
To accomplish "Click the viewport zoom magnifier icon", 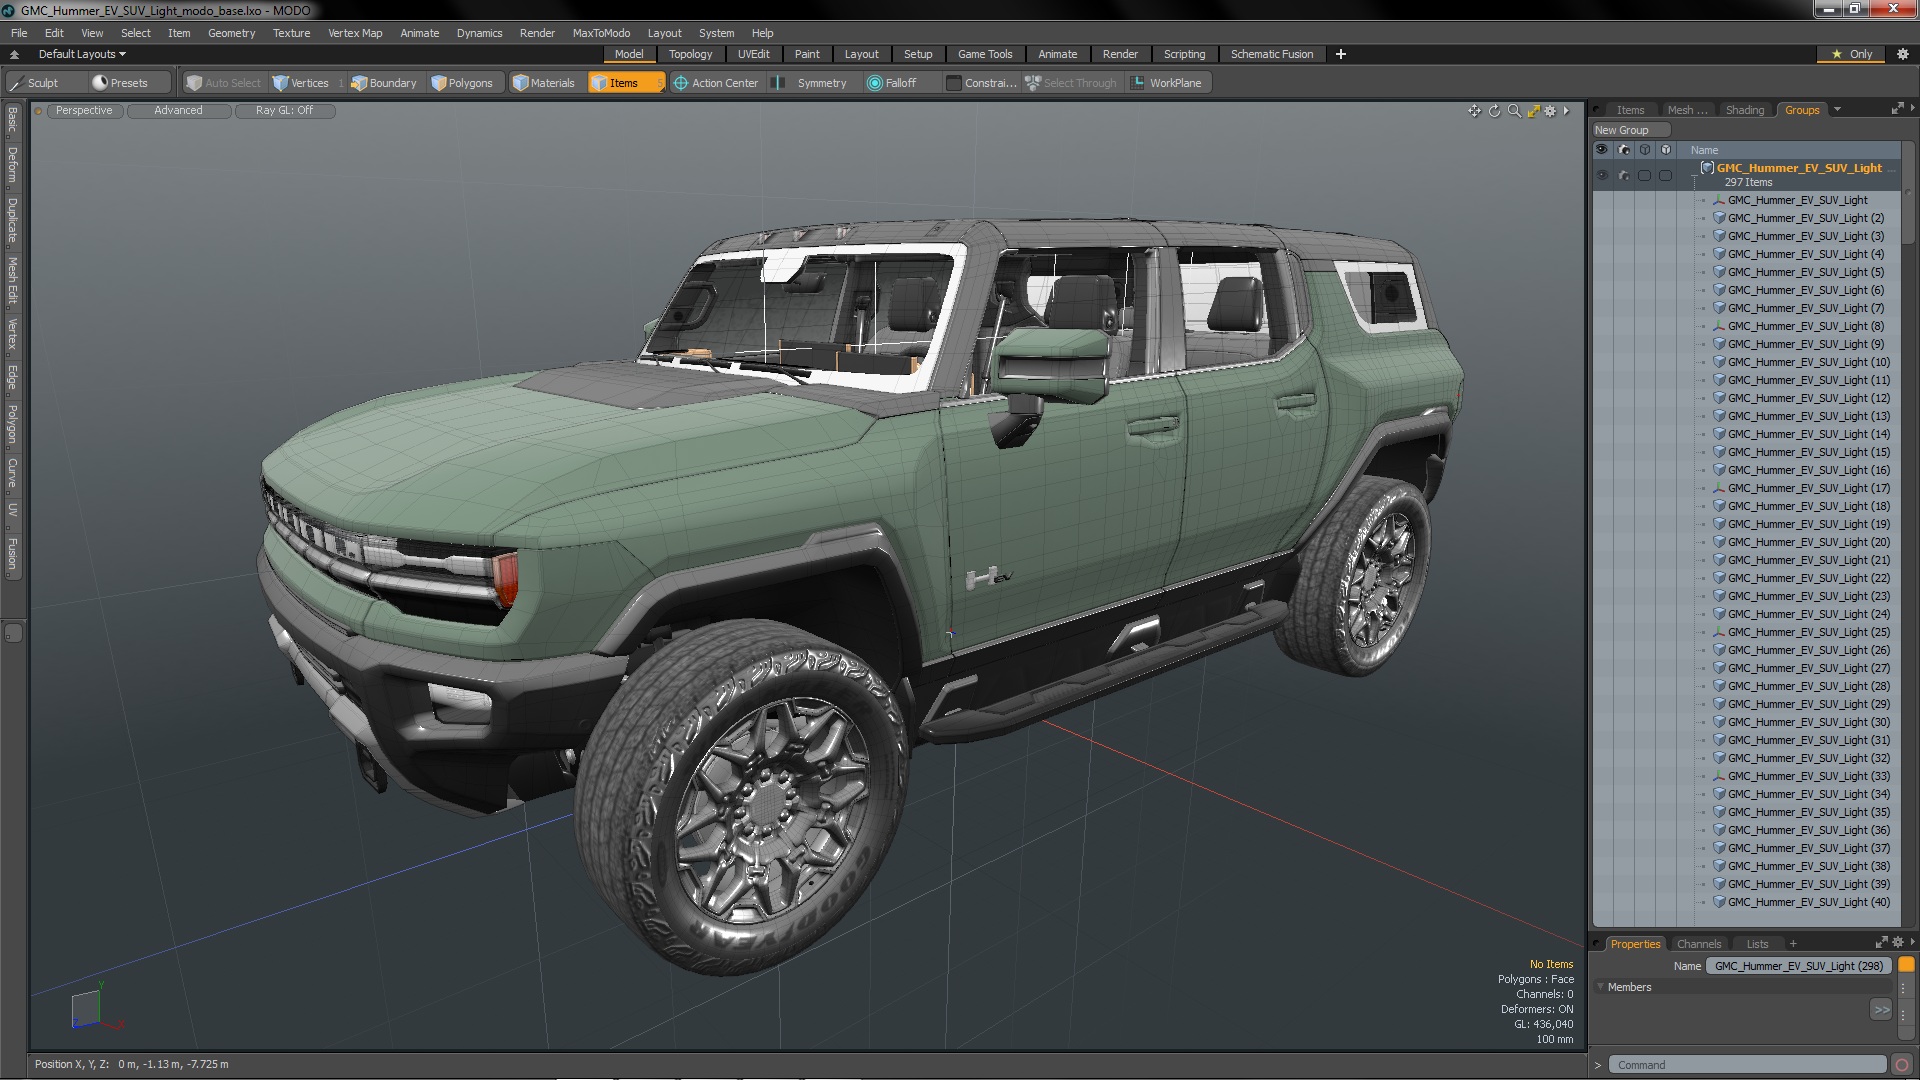I will [x=1514, y=111].
